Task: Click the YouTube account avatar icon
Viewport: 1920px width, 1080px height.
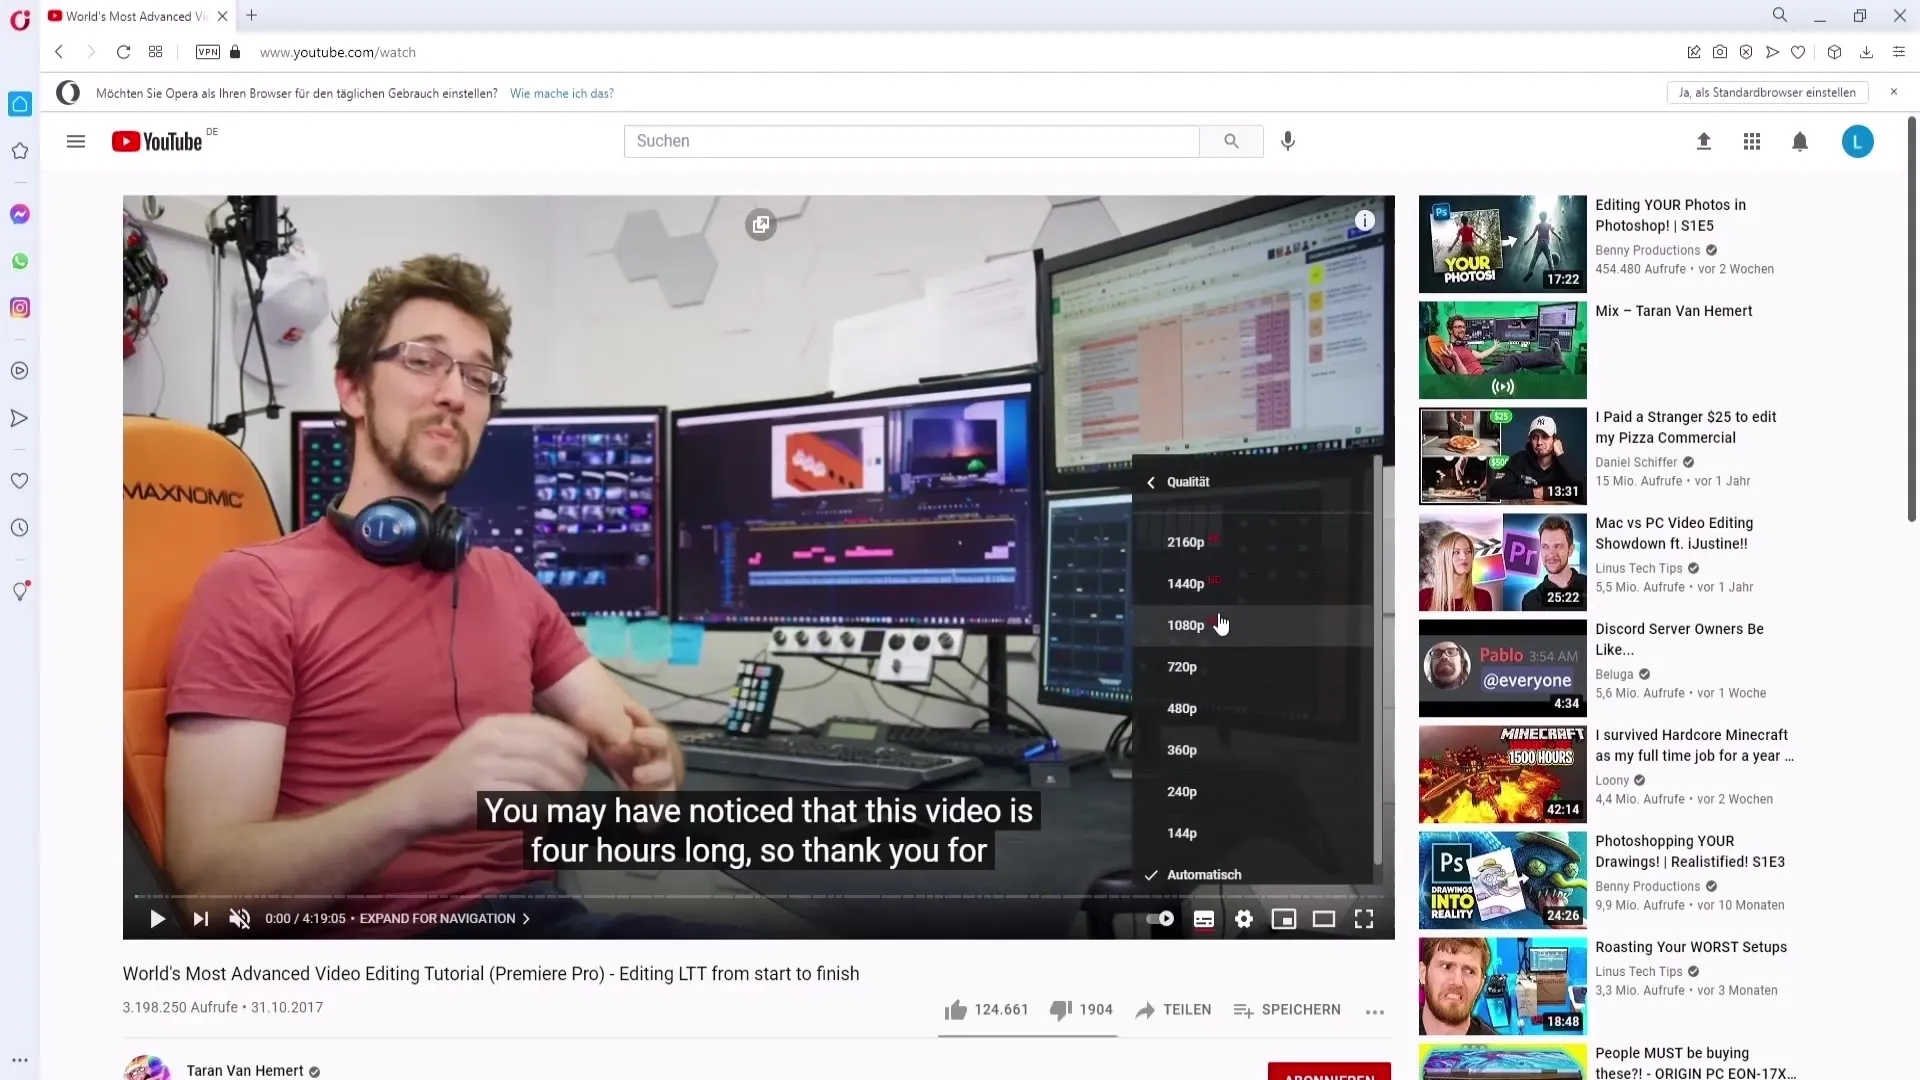Action: tap(1858, 140)
